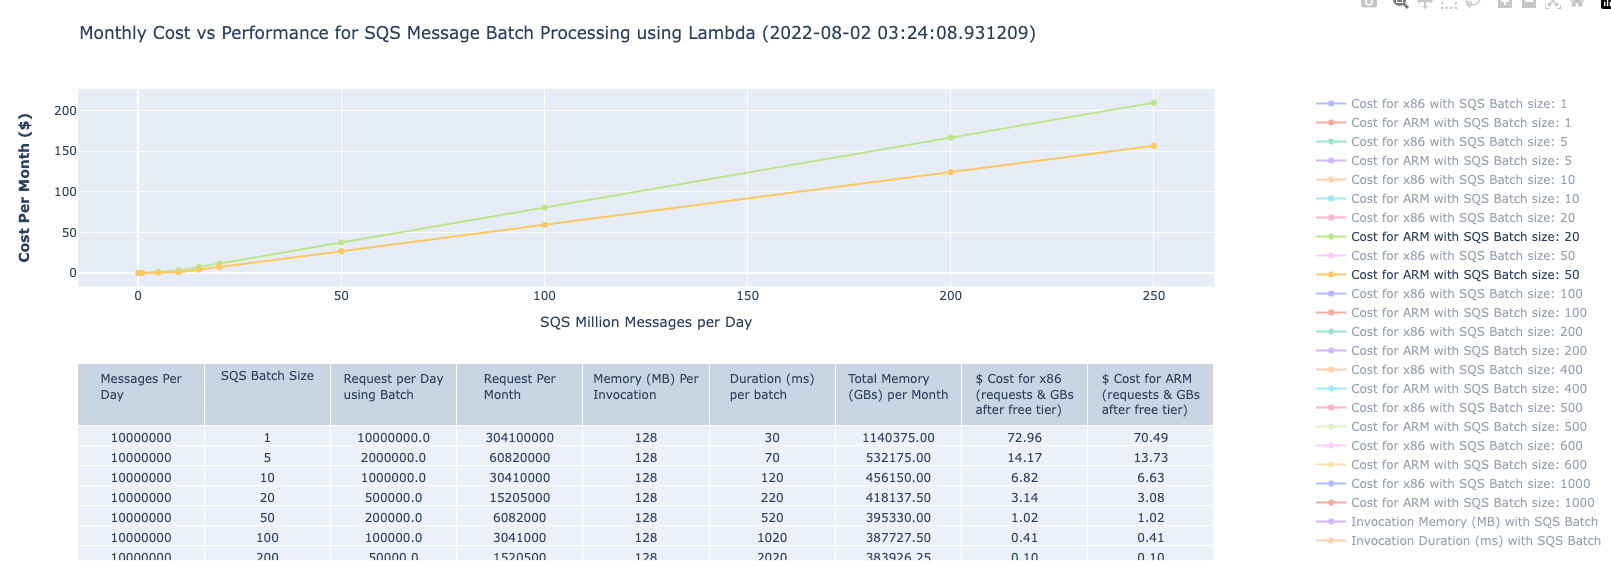
Task: Show Cost for ARM Batch size: 400 trace
Action: tap(1452, 389)
